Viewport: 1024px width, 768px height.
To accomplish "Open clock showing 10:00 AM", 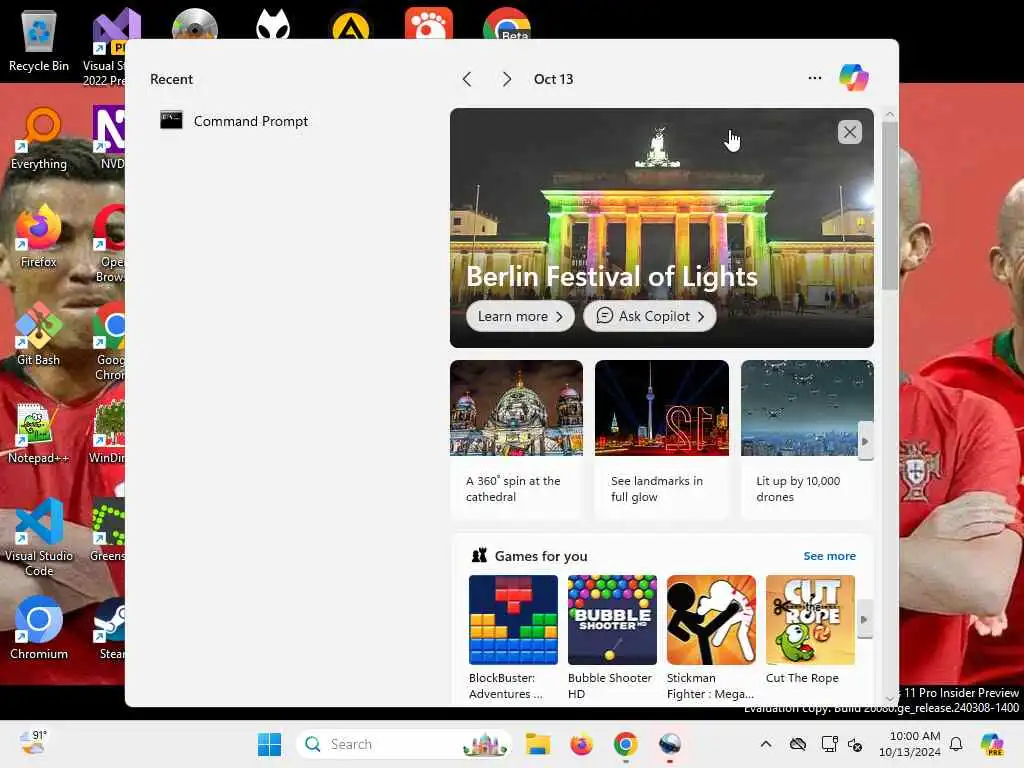I will [910, 744].
